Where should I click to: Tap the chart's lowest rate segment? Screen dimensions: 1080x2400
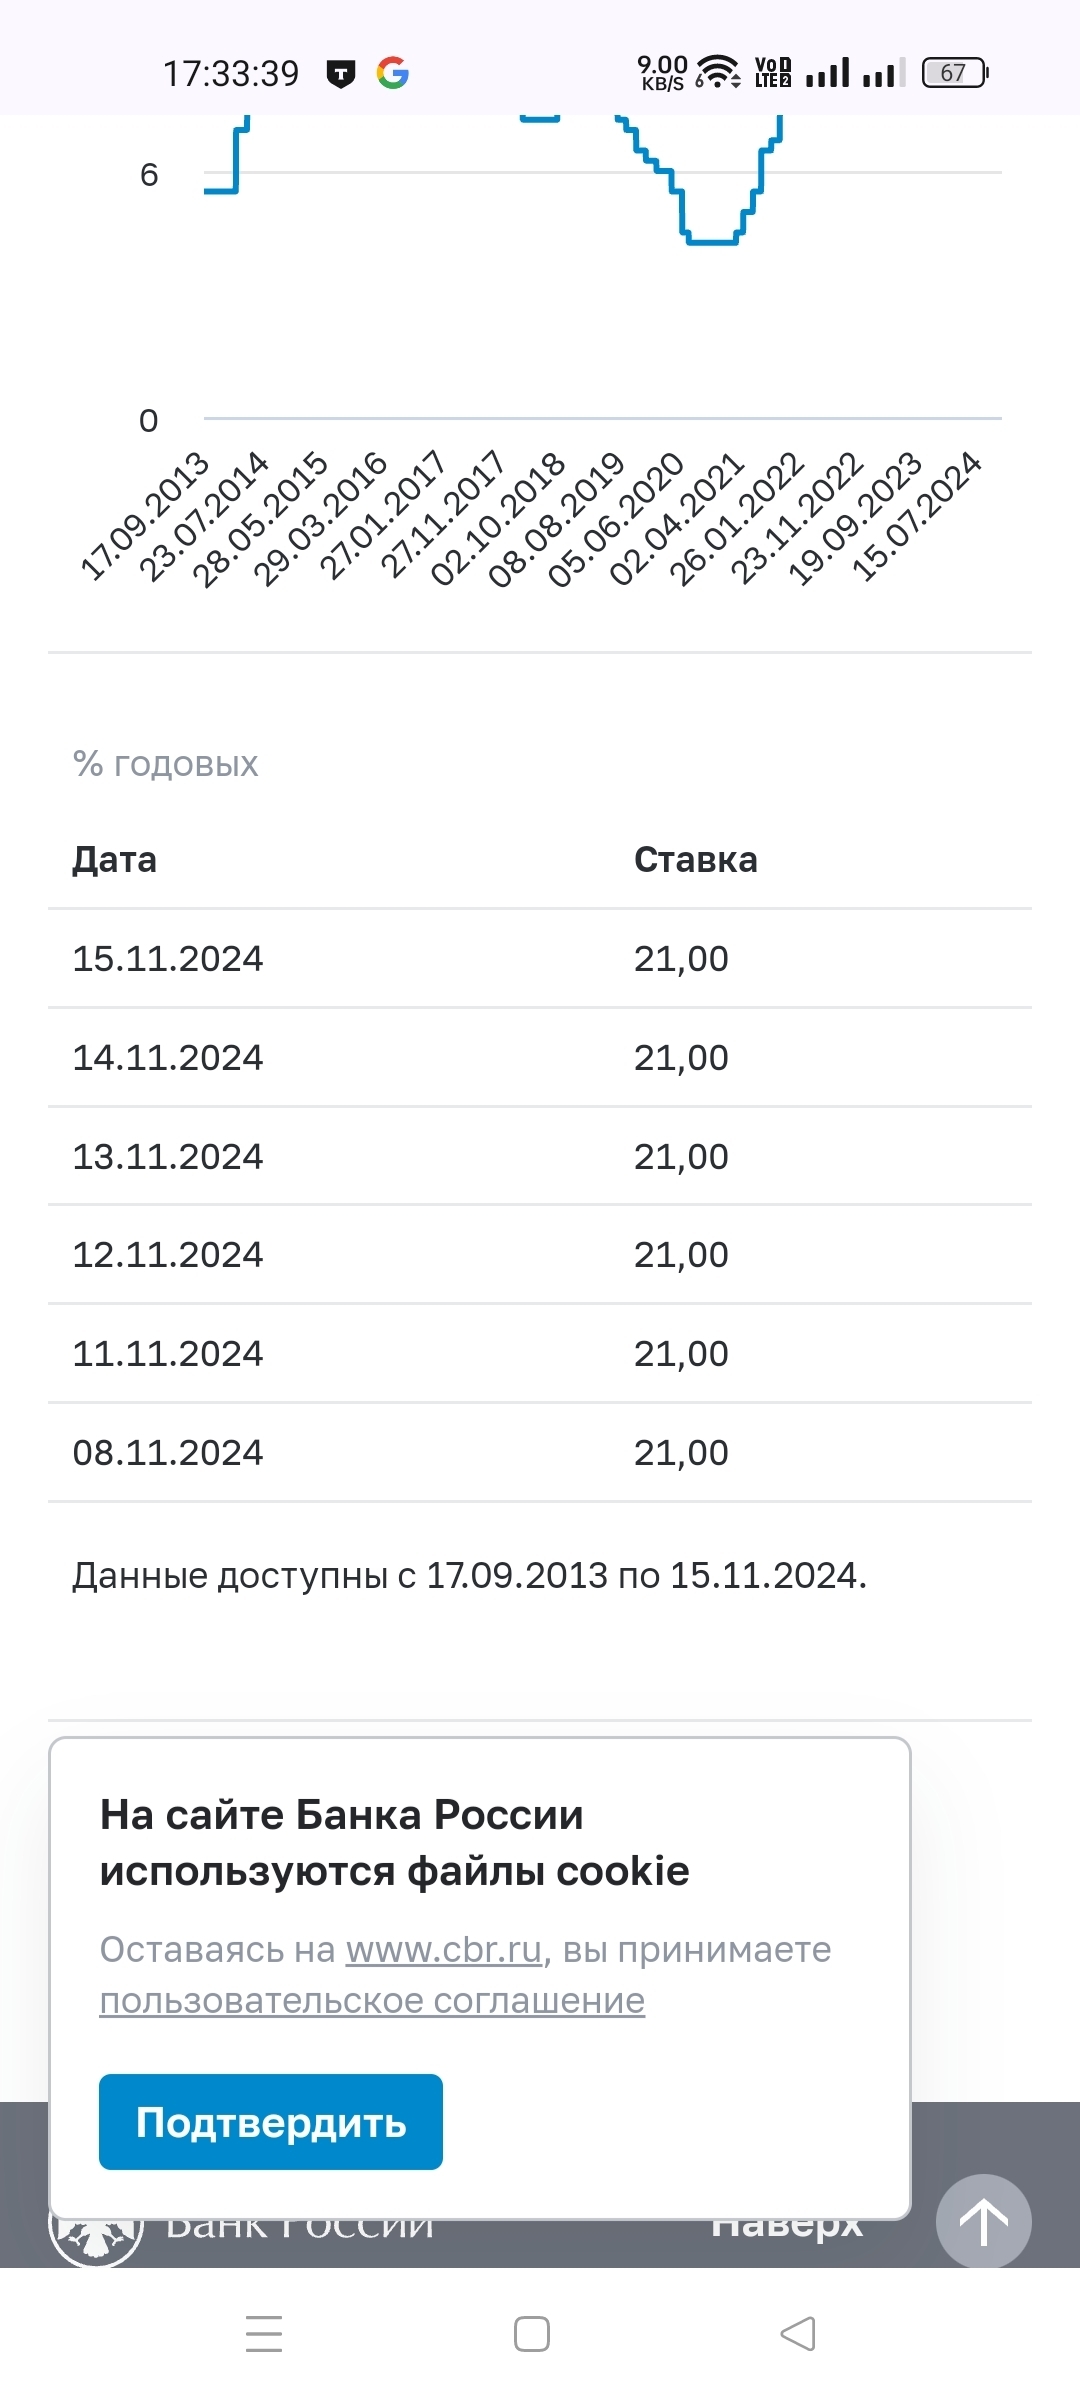coord(712,241)
